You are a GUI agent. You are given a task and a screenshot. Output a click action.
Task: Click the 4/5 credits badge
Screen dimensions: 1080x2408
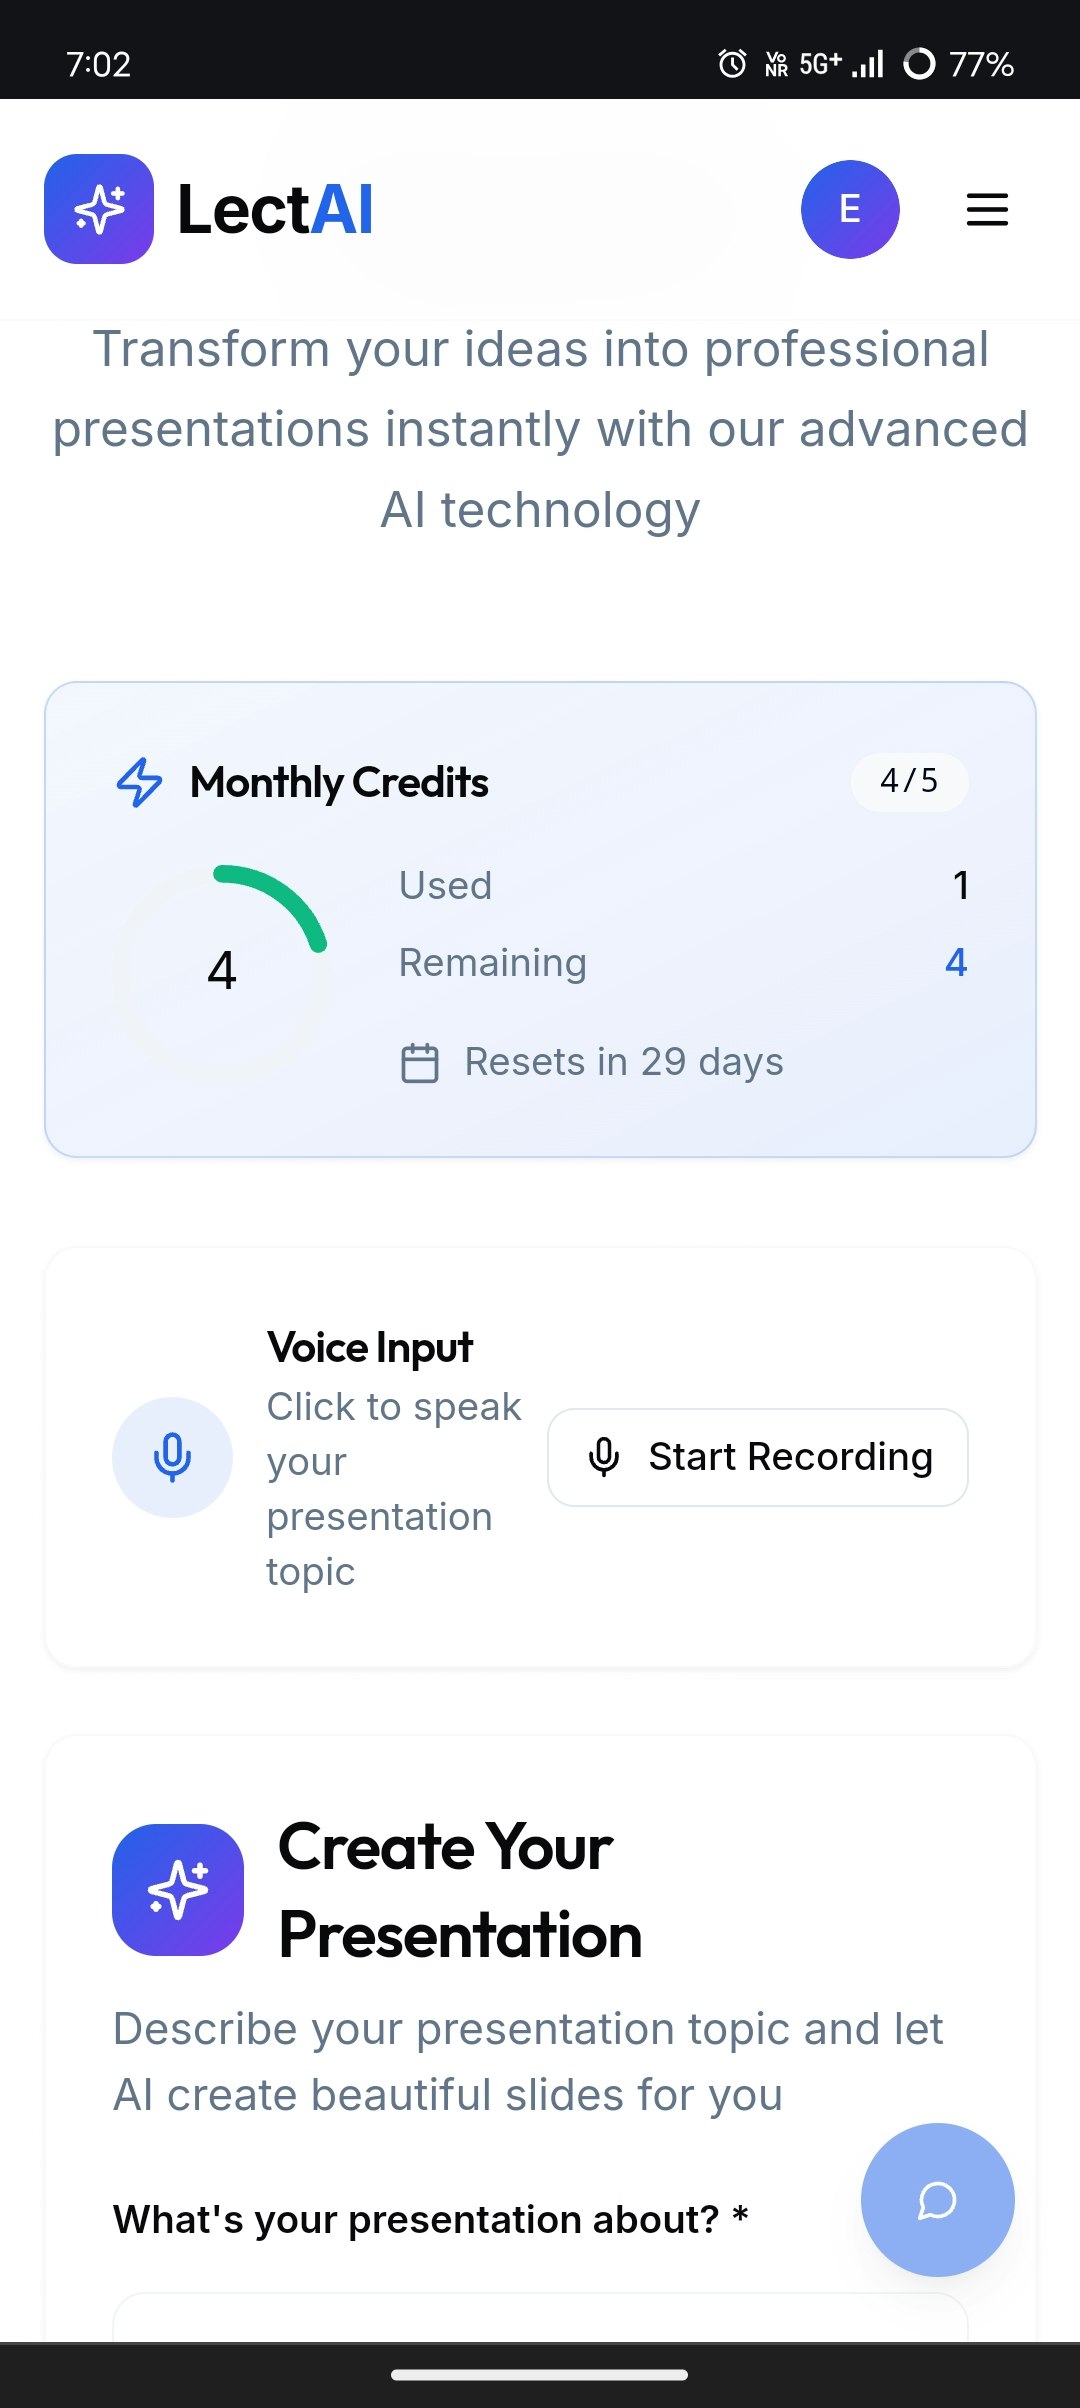click(909, 781)
